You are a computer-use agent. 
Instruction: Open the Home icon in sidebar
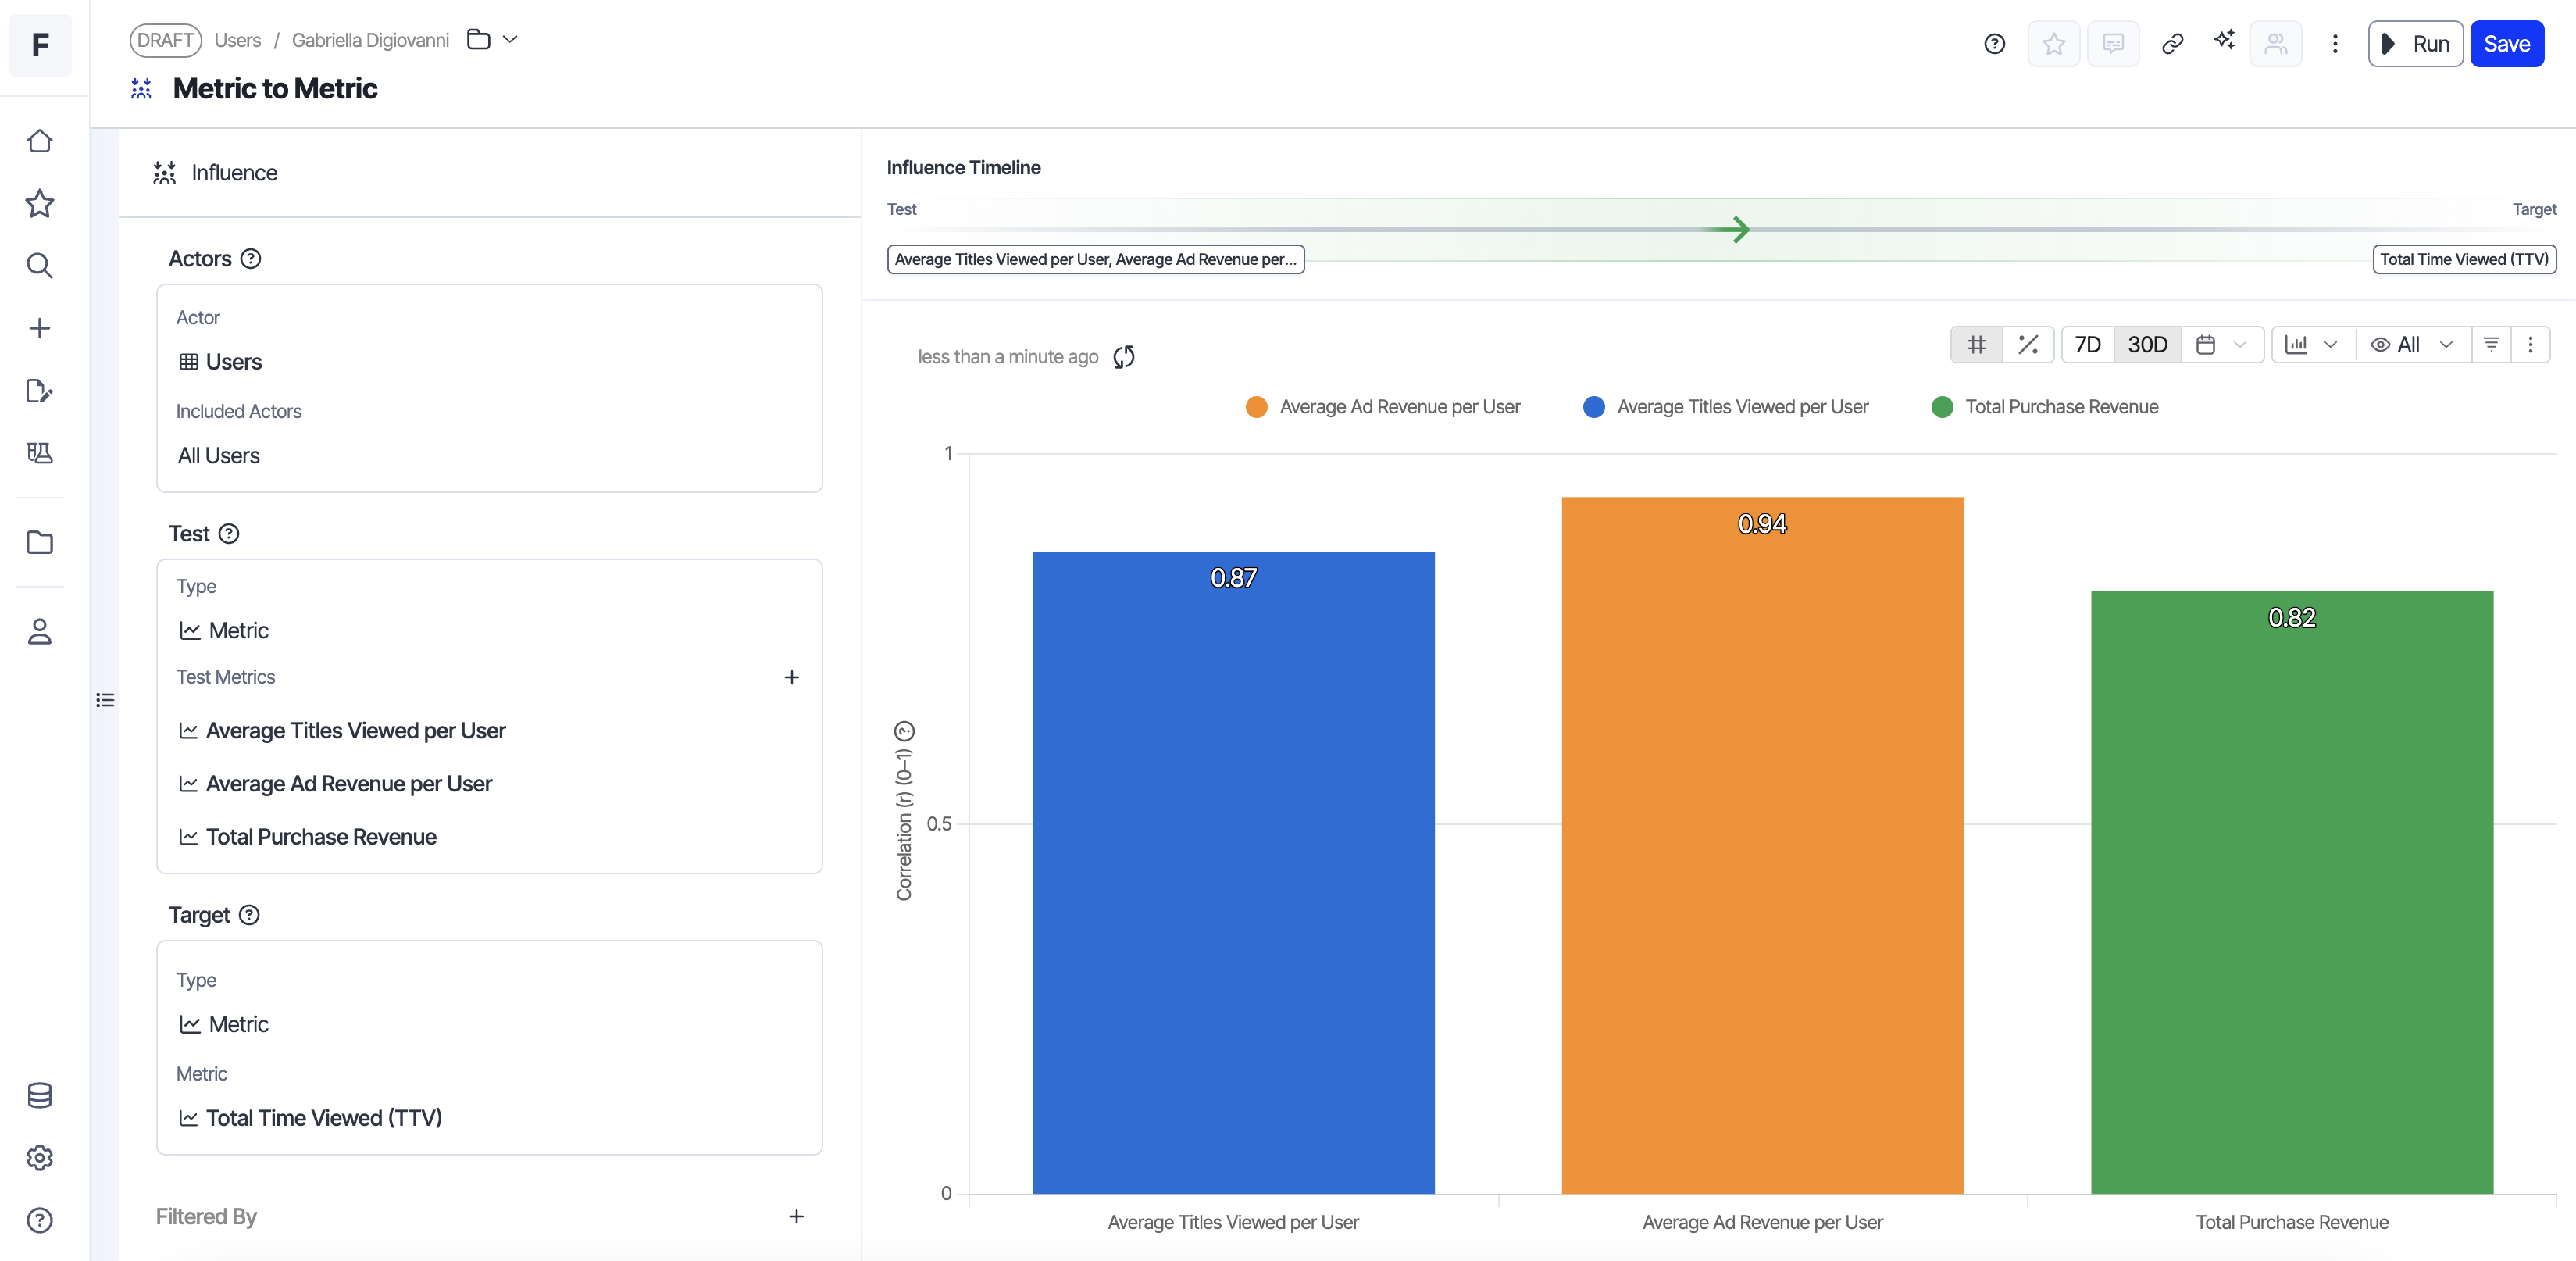40,141
